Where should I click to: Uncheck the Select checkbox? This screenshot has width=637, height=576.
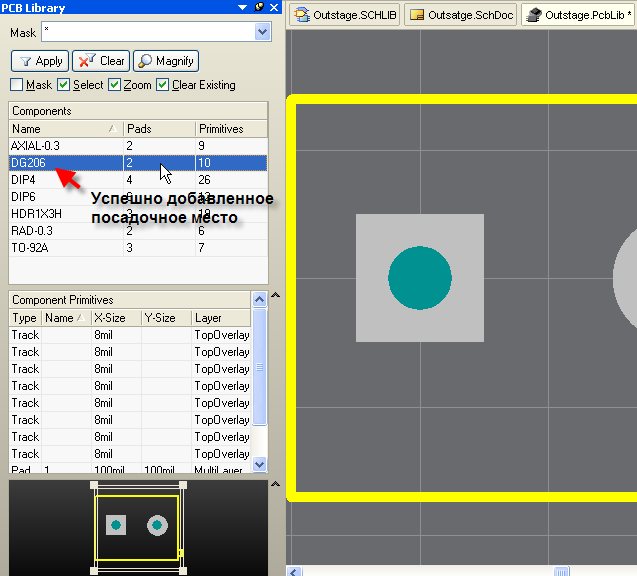[63, 85]
